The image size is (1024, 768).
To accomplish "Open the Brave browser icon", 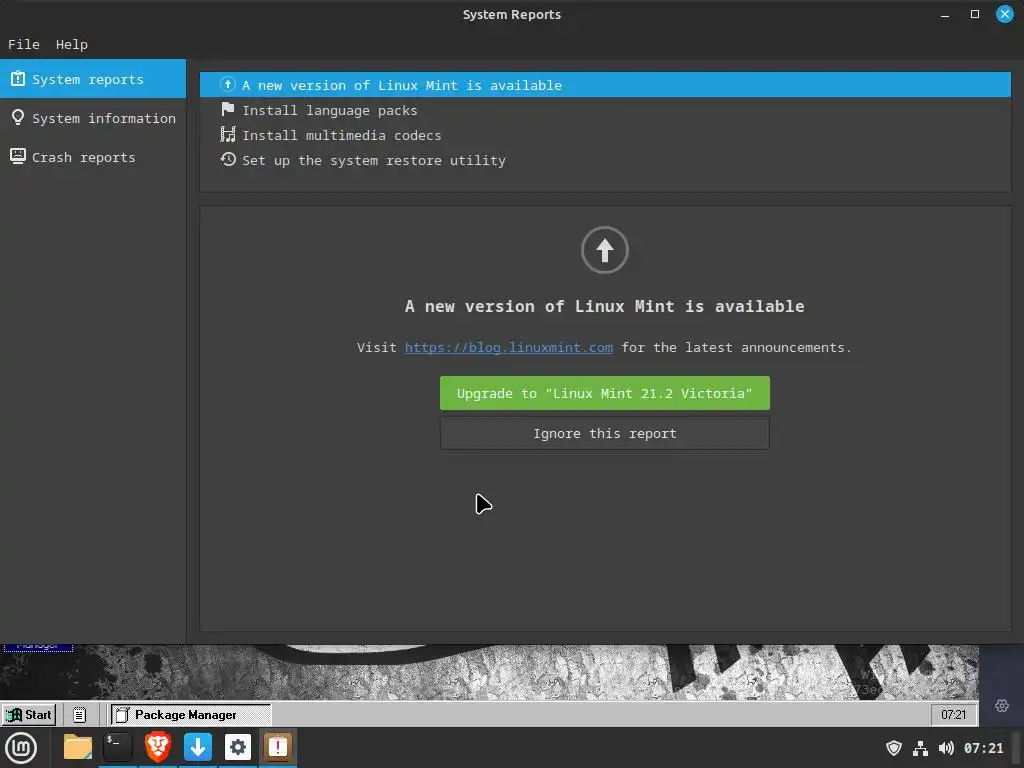I will [x=158, y=747].
